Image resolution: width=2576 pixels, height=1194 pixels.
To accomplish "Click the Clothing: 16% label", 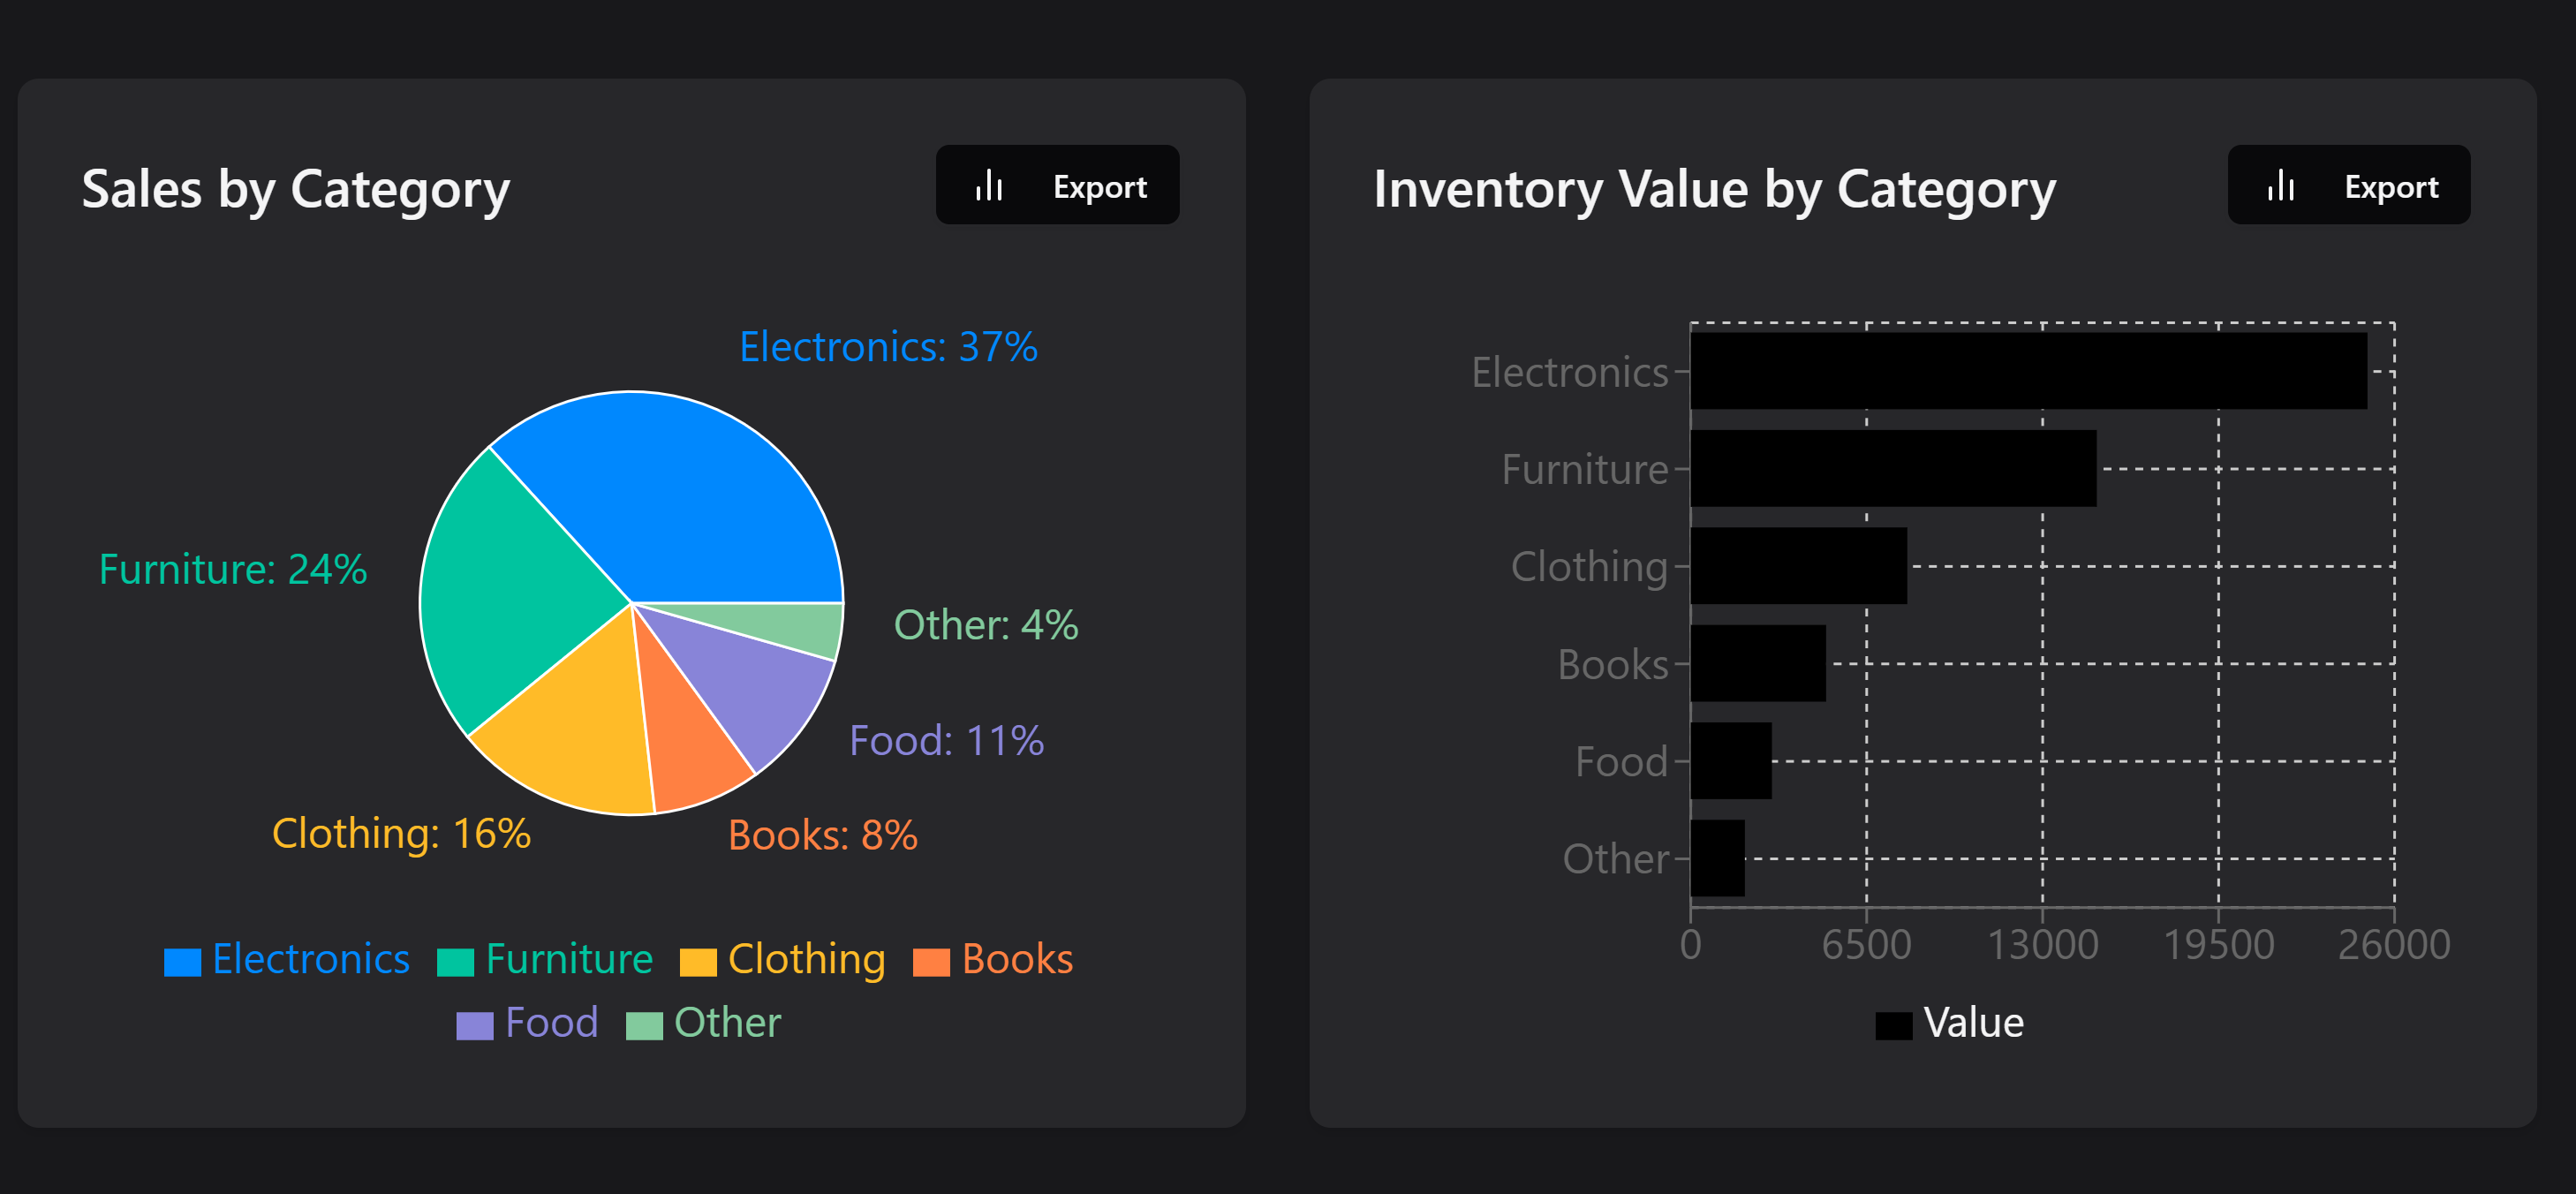I will [x=401, y=832].
